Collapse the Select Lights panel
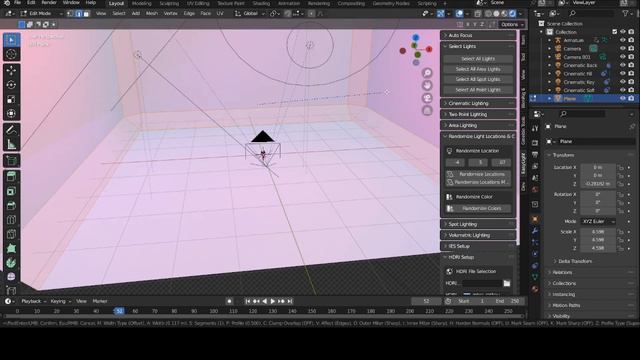This screenshot has height=360, width=640. pyautogui.click(x=478, y=47)
